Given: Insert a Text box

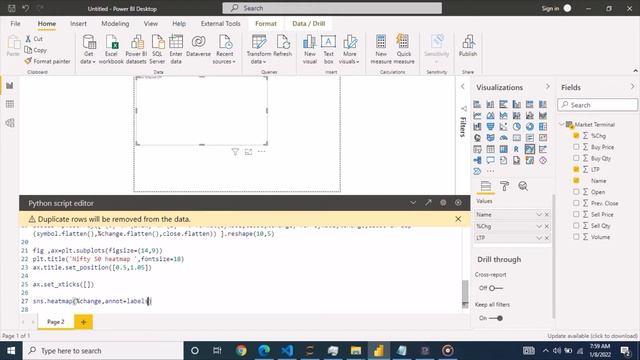Looking at the screenshot, I should click(x=329, y=49).
